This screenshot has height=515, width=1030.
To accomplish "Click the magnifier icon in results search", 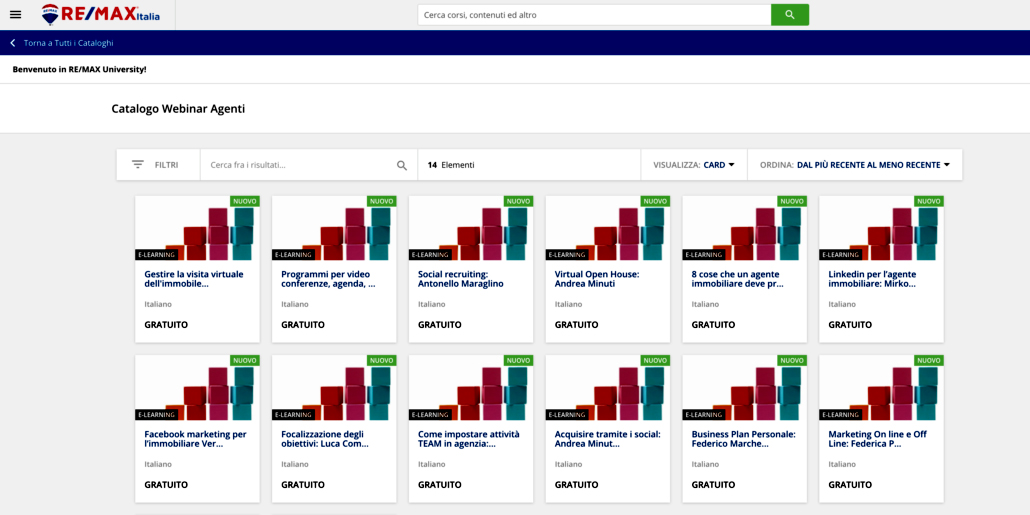I will (402, 166).
